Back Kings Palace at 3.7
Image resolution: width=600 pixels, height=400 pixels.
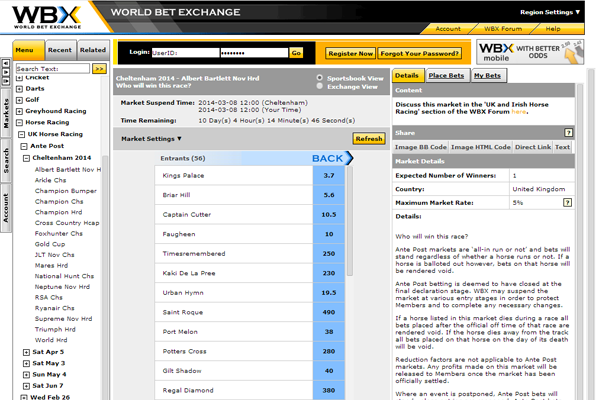click(x=329, y=176)
